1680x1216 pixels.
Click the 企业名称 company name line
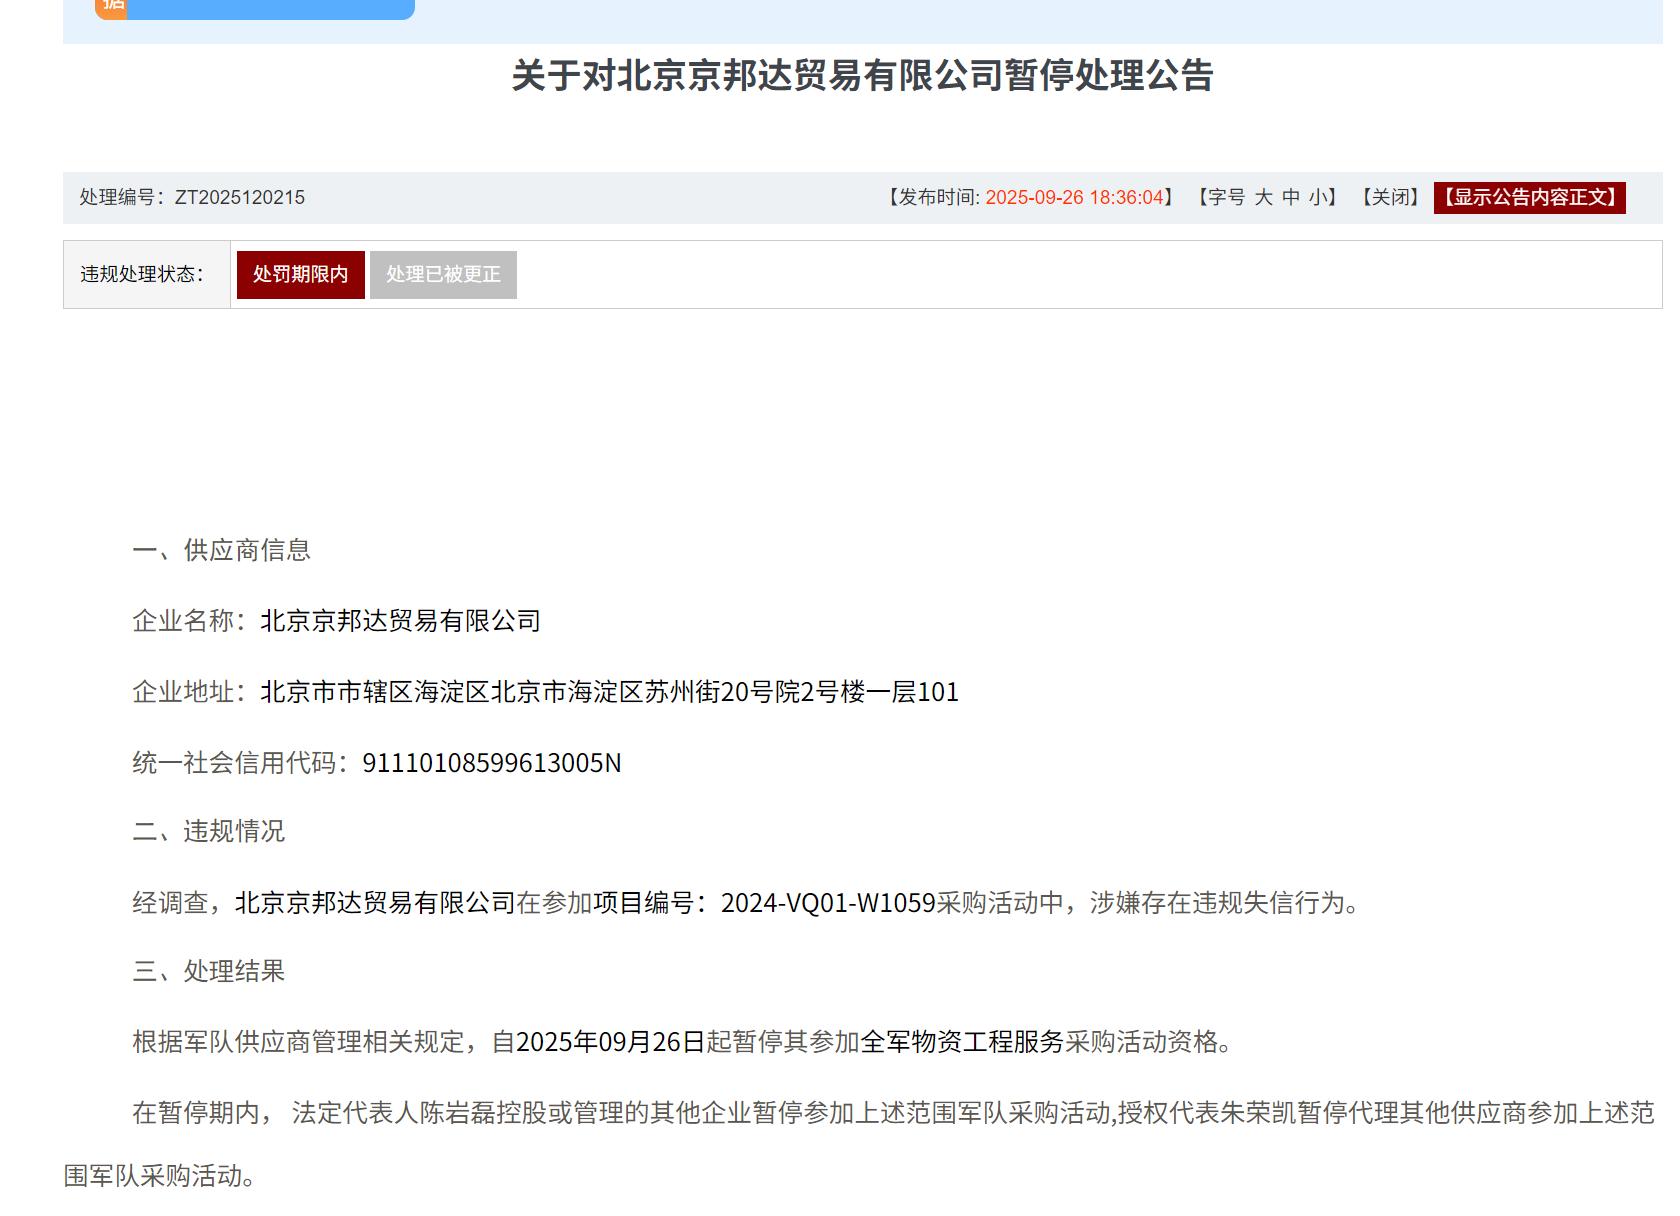[x=336, y=621]
